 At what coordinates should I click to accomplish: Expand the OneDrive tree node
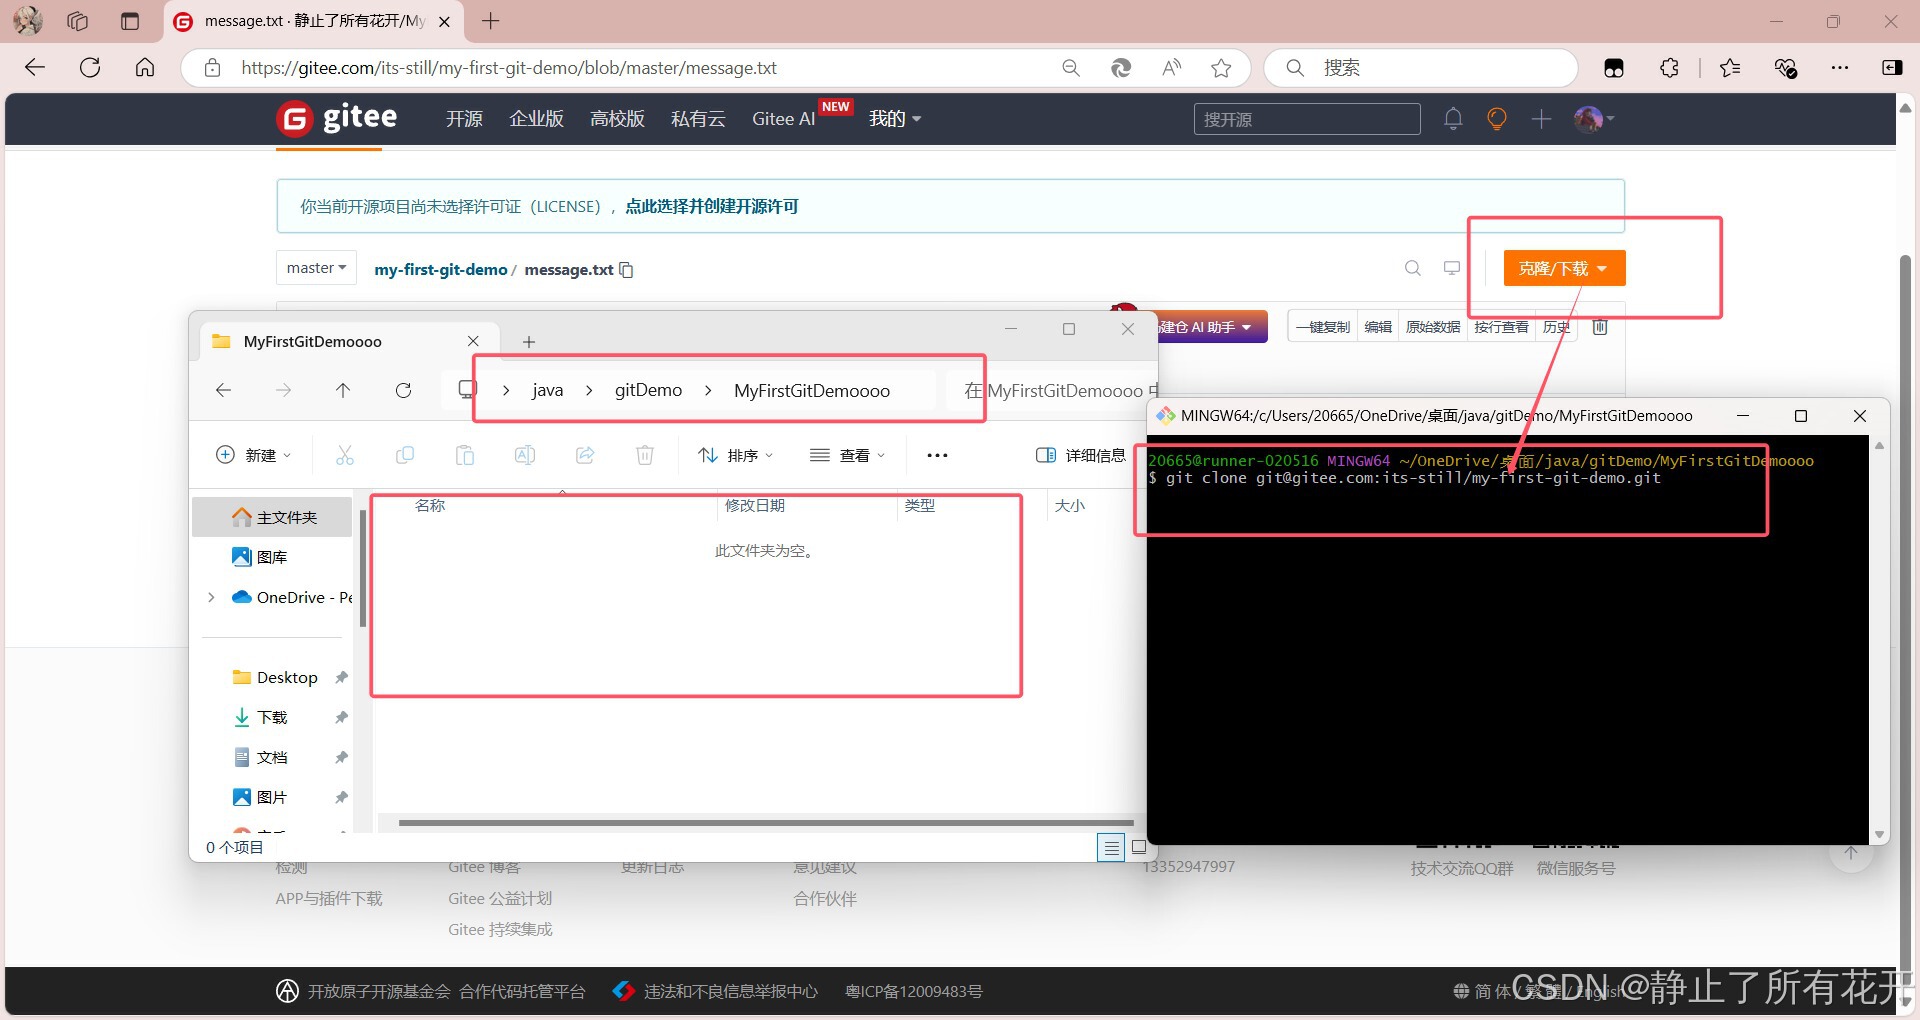click(x=211, y=597)
